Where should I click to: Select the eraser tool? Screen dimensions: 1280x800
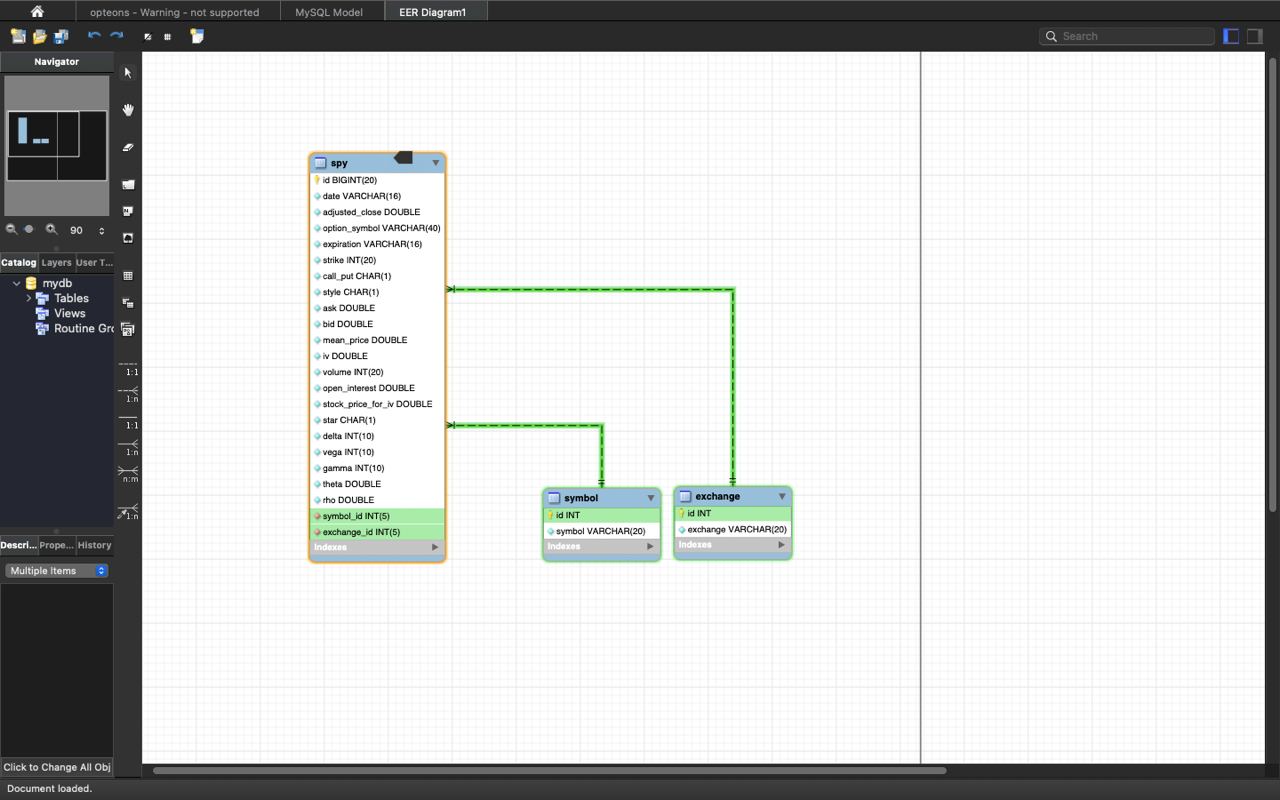[128, 147]
